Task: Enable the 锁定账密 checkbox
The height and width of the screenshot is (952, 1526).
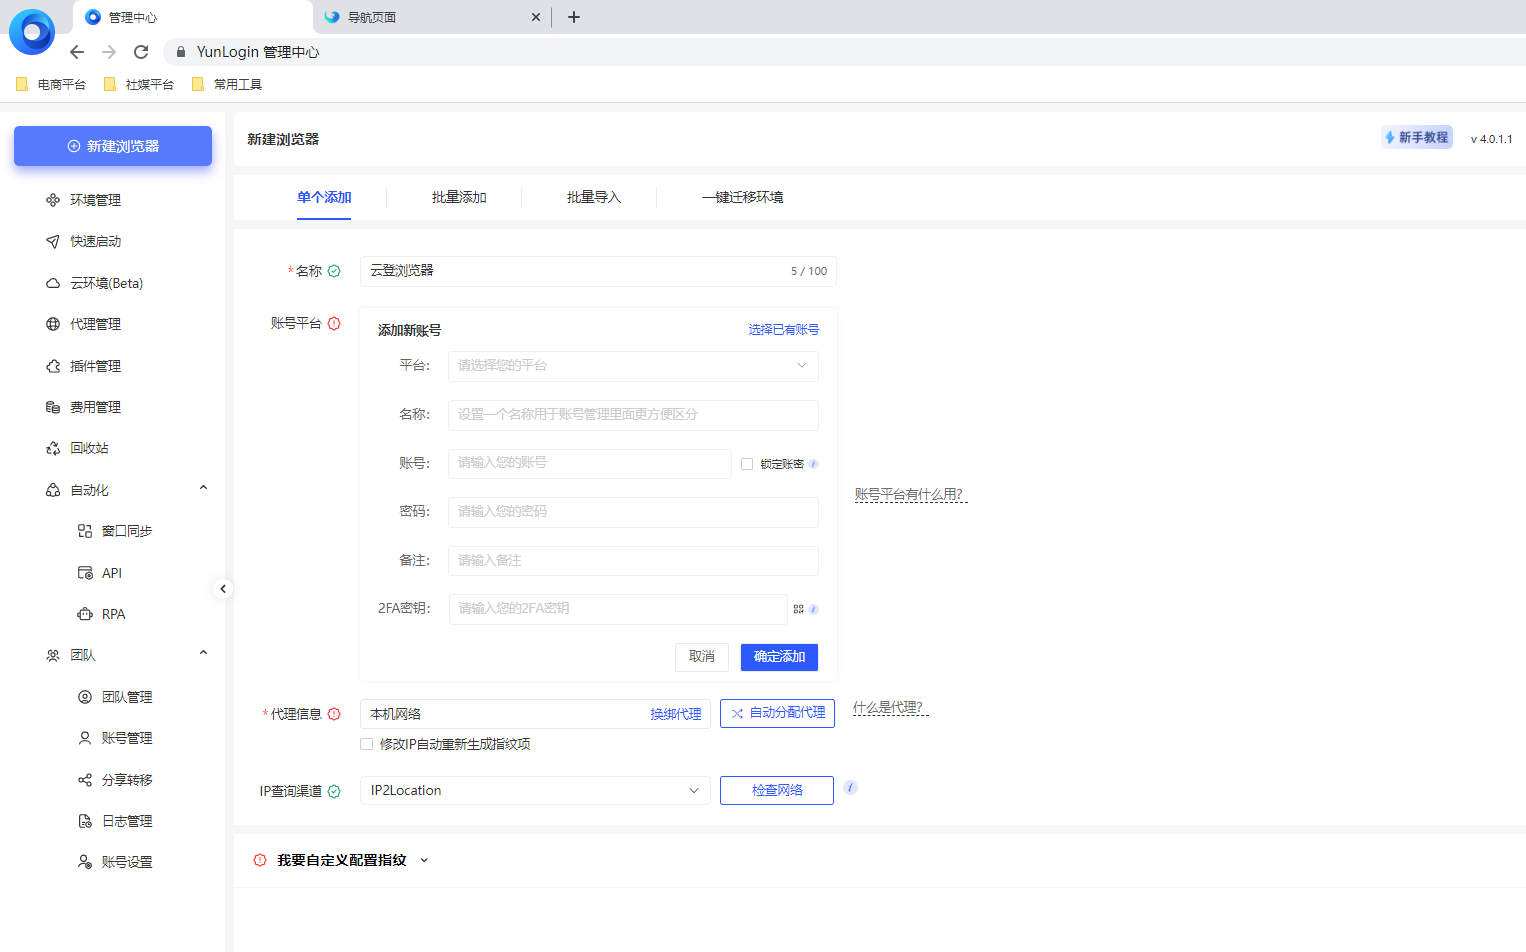Action: coord(747,463)
